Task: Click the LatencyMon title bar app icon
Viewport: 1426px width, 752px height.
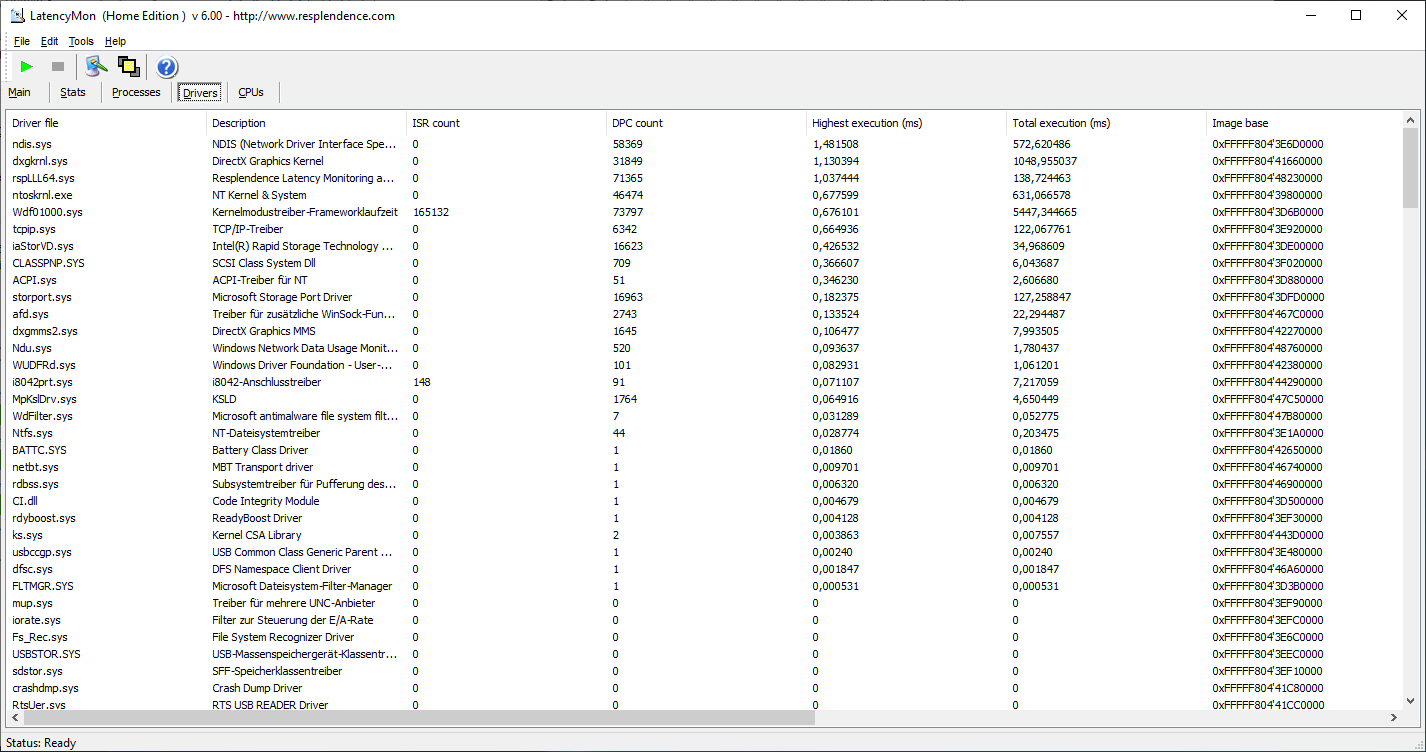Action: (x=17, y=16)
